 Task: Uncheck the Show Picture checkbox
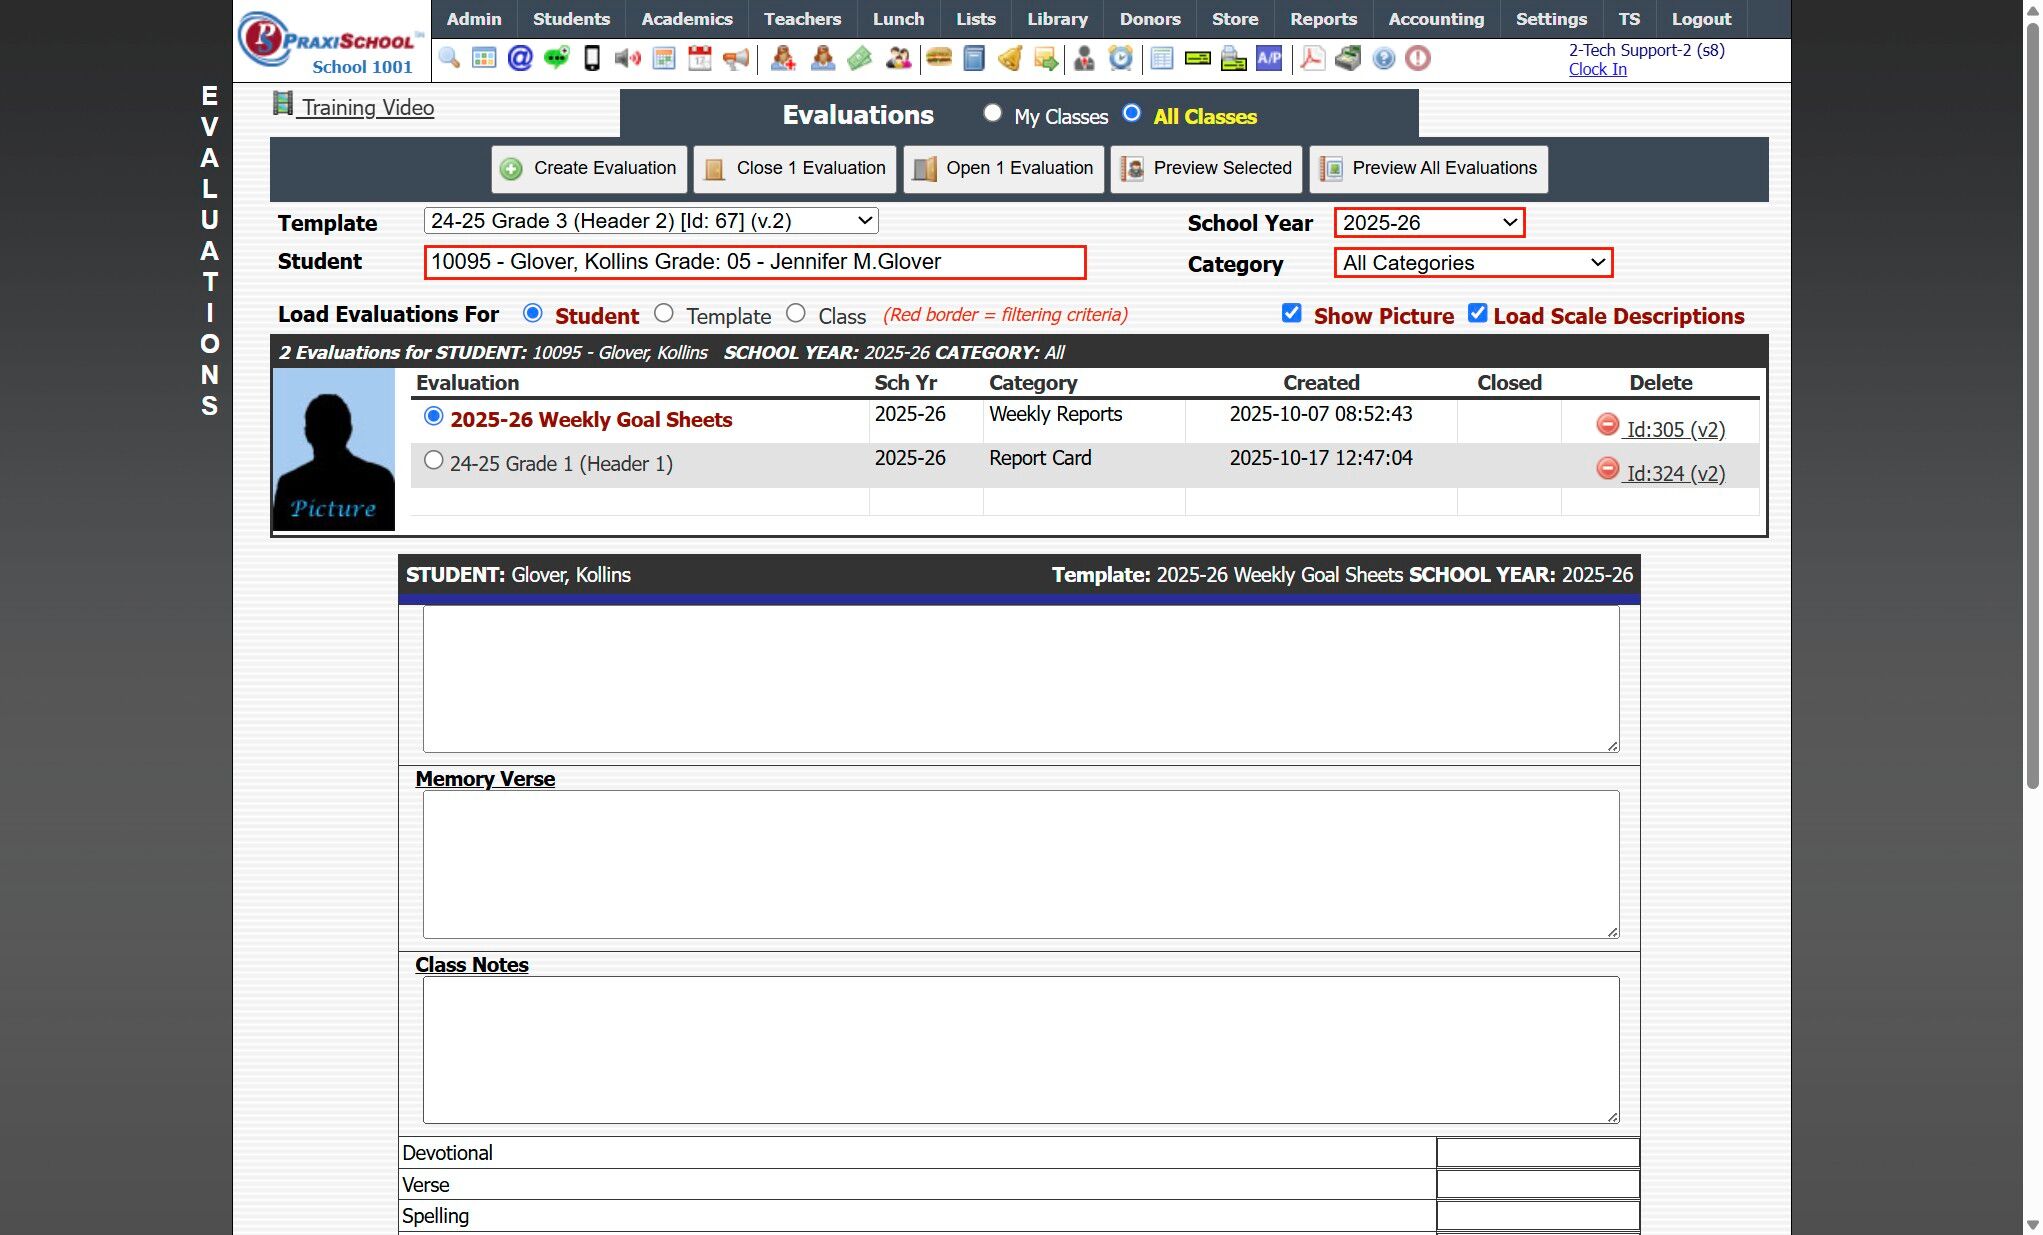1291,313
